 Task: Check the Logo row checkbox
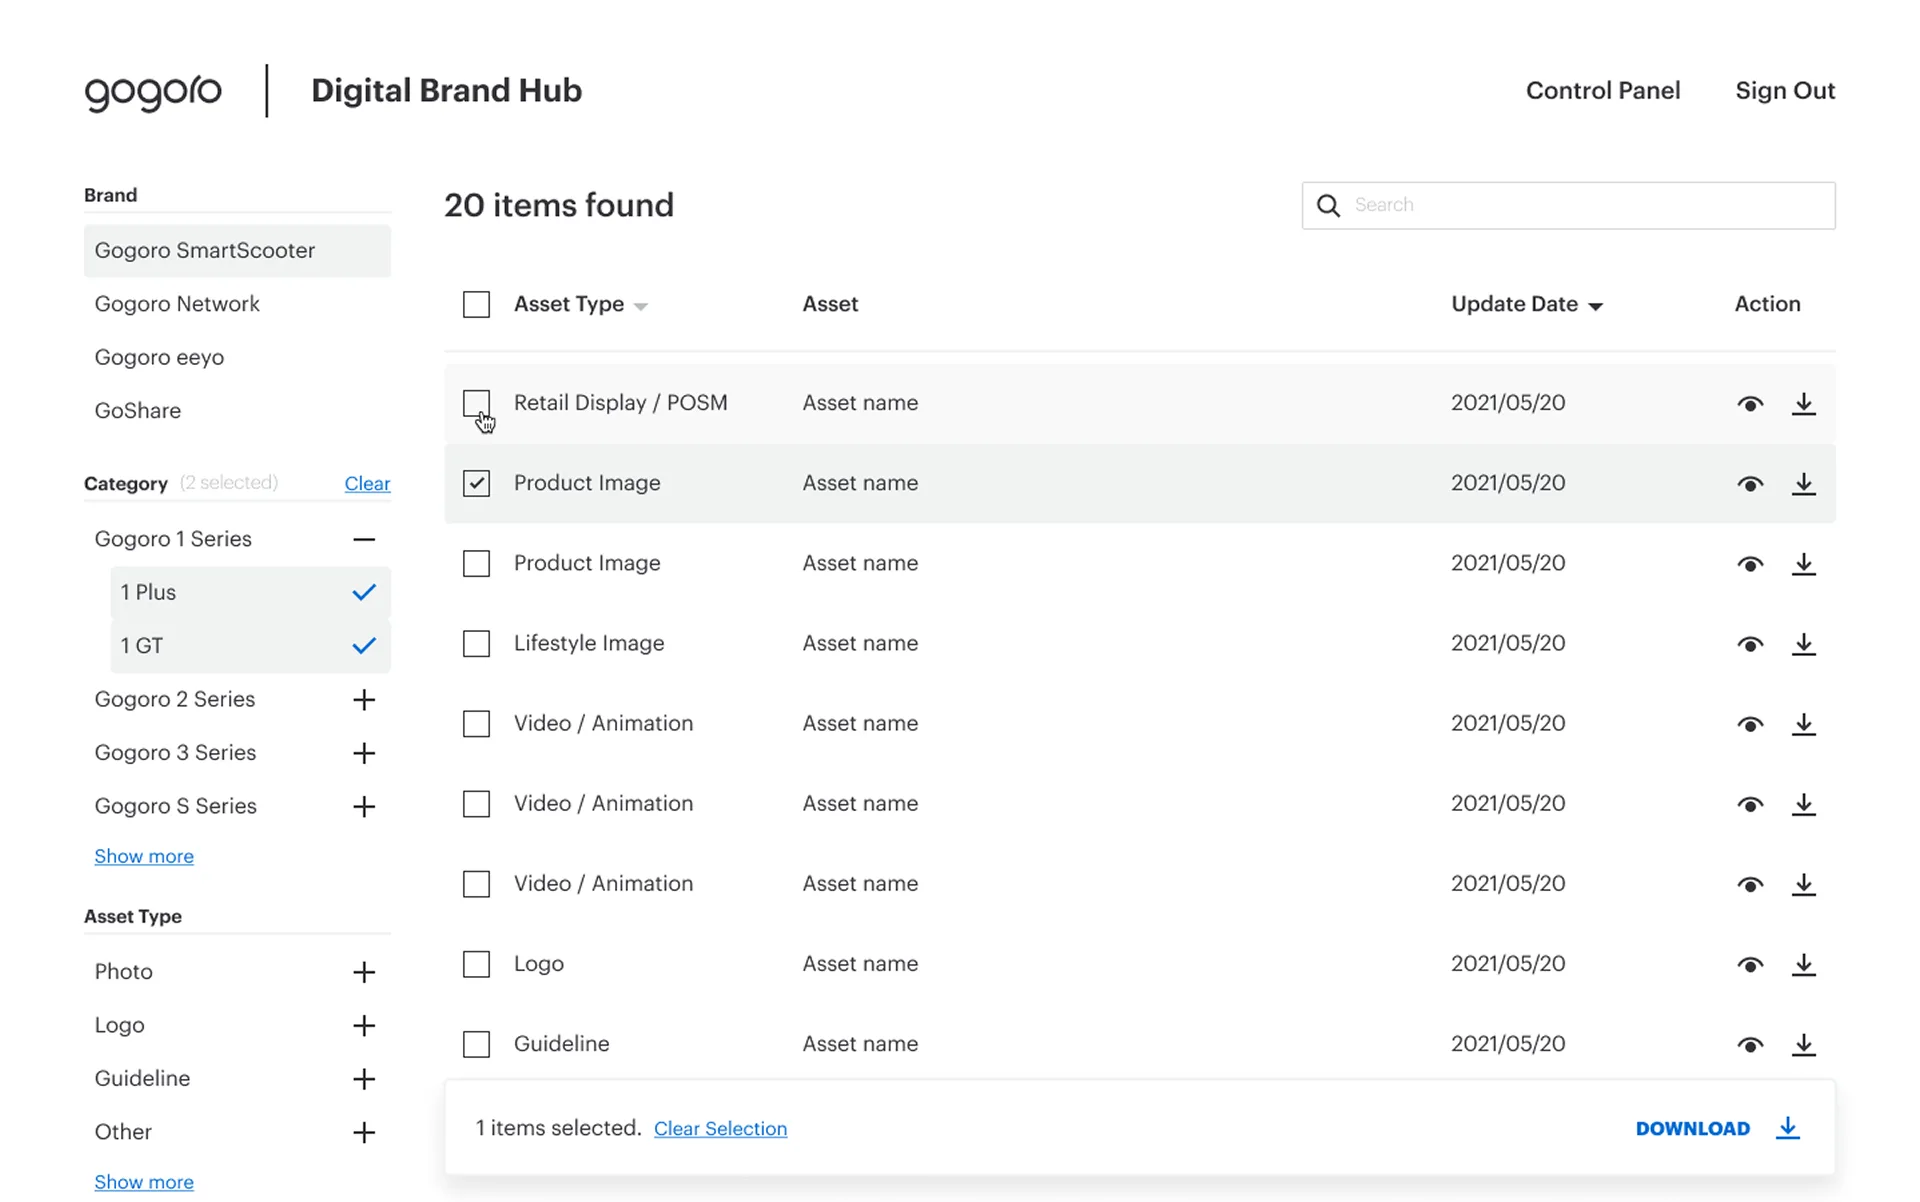[x=476, y=964]
